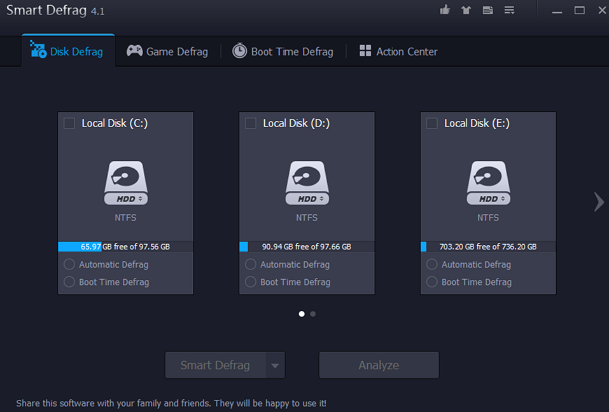Click disk C: free space bar

[125, 247]
